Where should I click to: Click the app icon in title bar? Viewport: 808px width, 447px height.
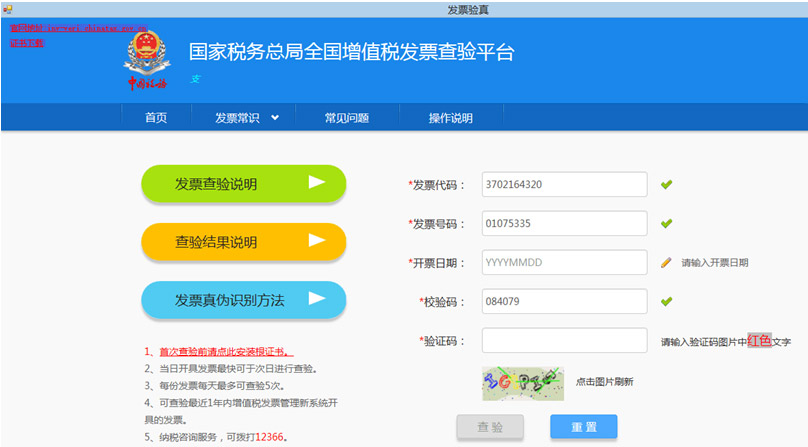pyautogui.click(x=7, y=9)
